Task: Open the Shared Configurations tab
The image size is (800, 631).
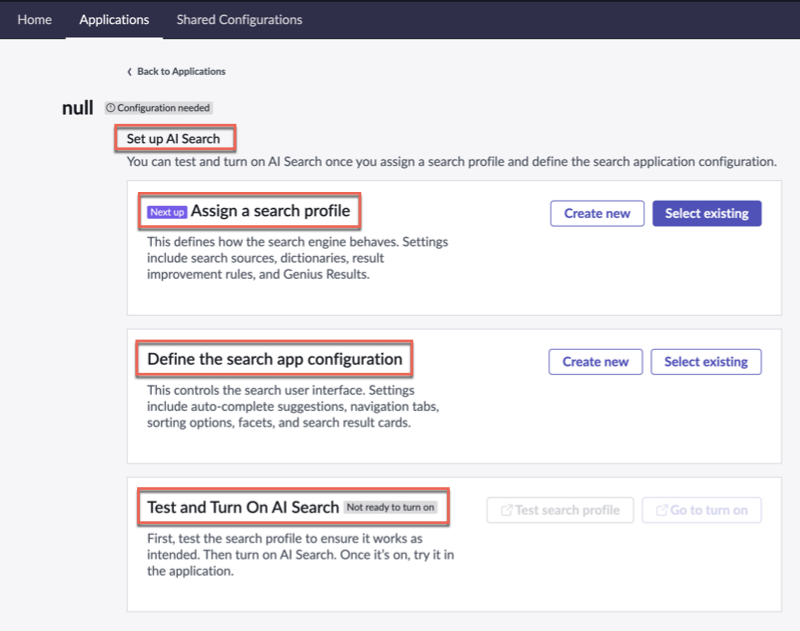Action: 239,19
